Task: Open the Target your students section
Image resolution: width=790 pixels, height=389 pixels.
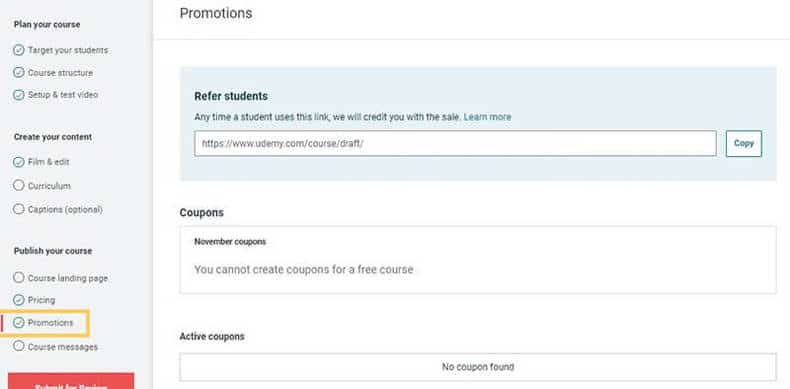Action: click(68, 50)
